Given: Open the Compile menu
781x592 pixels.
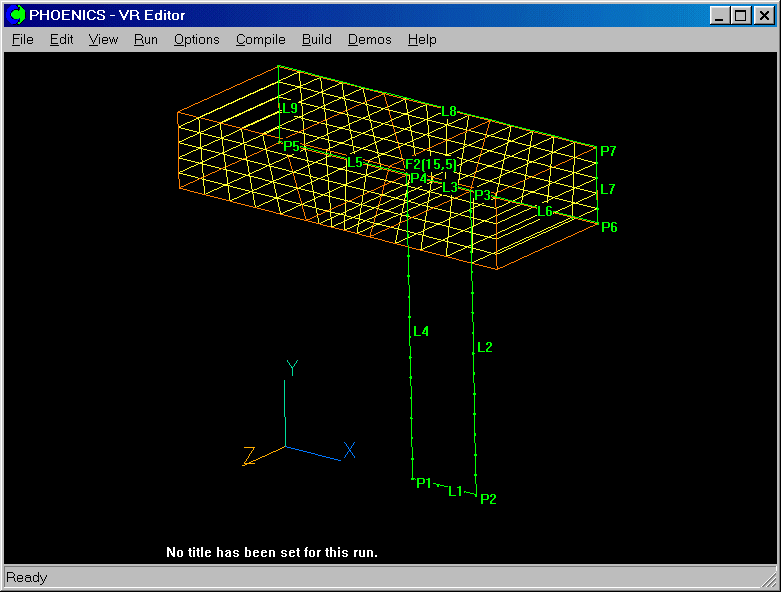Looking at the screenshot, I should pos(260,40).
